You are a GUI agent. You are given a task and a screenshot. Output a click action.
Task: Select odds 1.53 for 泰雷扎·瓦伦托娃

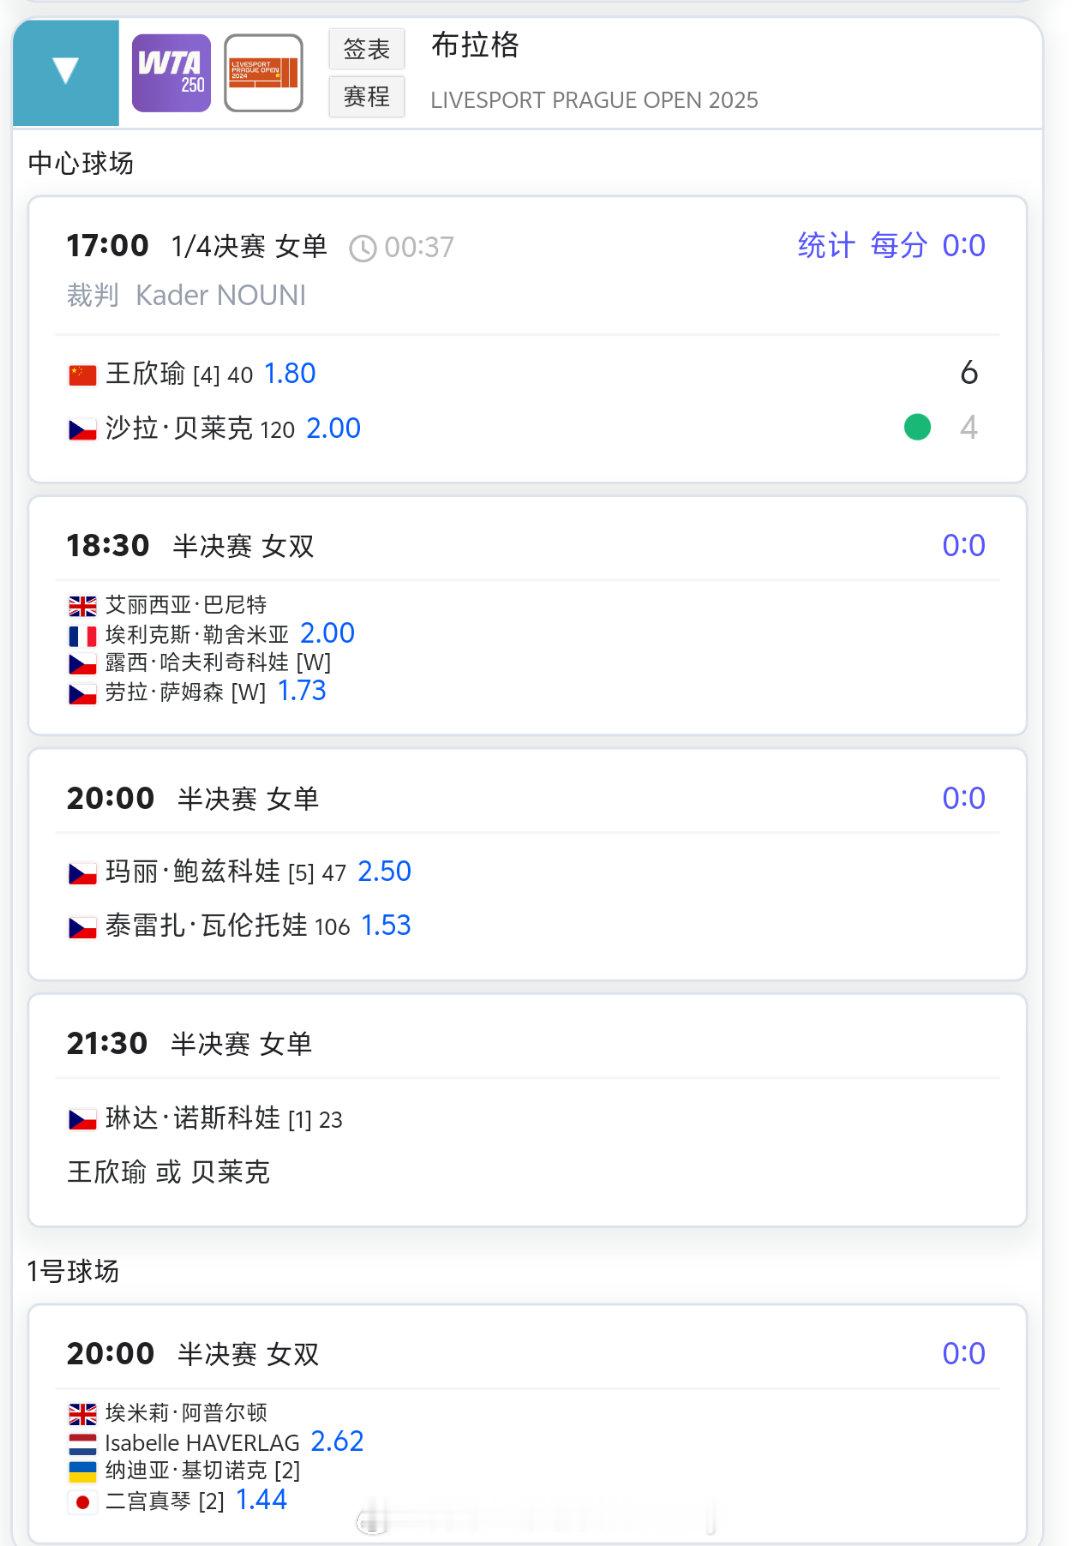point(386,925)
